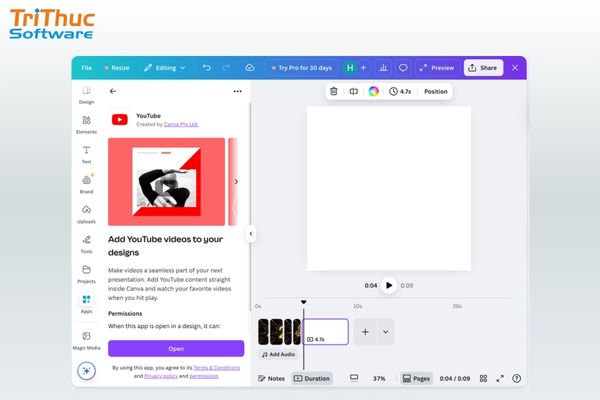The image size is (600, 400).
Task: Expand the add page options chevron
Action: point(385,331)
